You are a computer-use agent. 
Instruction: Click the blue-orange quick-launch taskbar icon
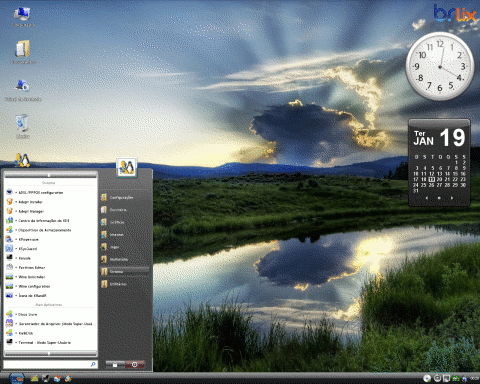tap(57, 379)
